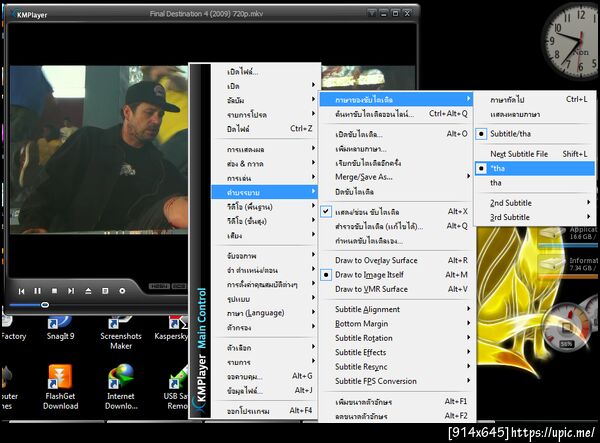Screen dimensions: 600x443
Task: Choose the subtitle explorer item (Alt+Q)
Action: 396,226
